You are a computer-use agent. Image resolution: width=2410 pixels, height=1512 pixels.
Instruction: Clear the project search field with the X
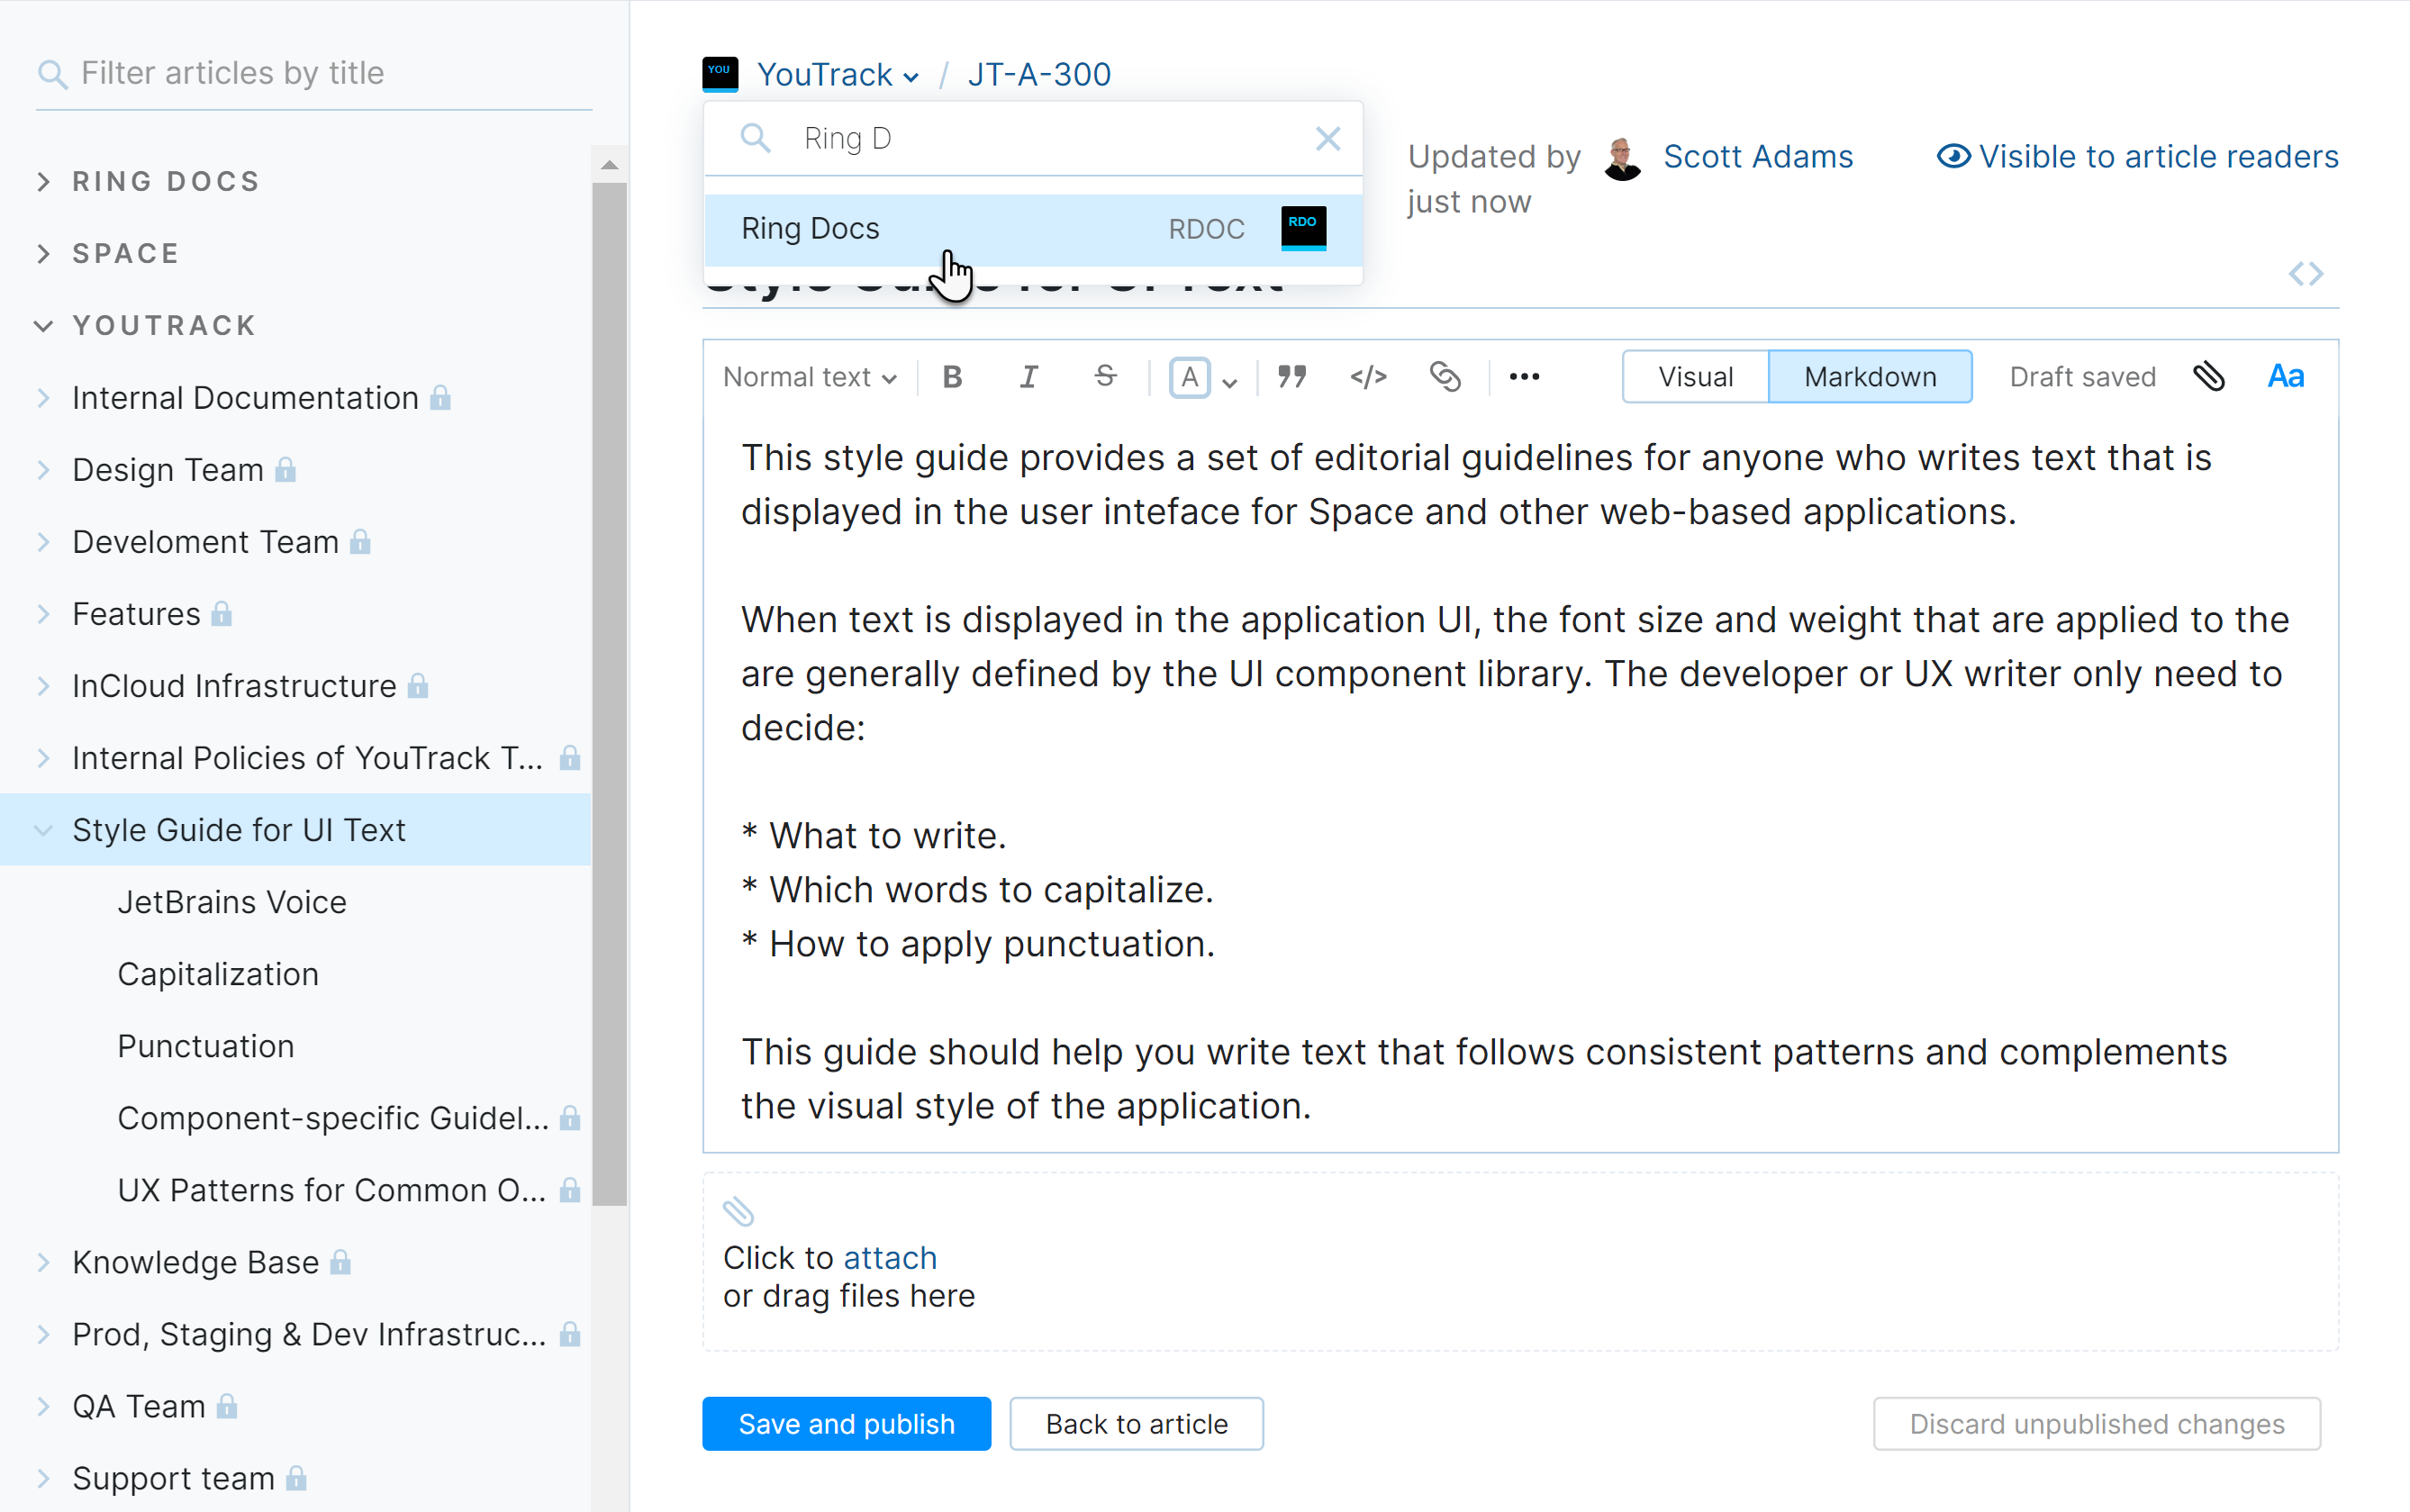(1328, 138)
